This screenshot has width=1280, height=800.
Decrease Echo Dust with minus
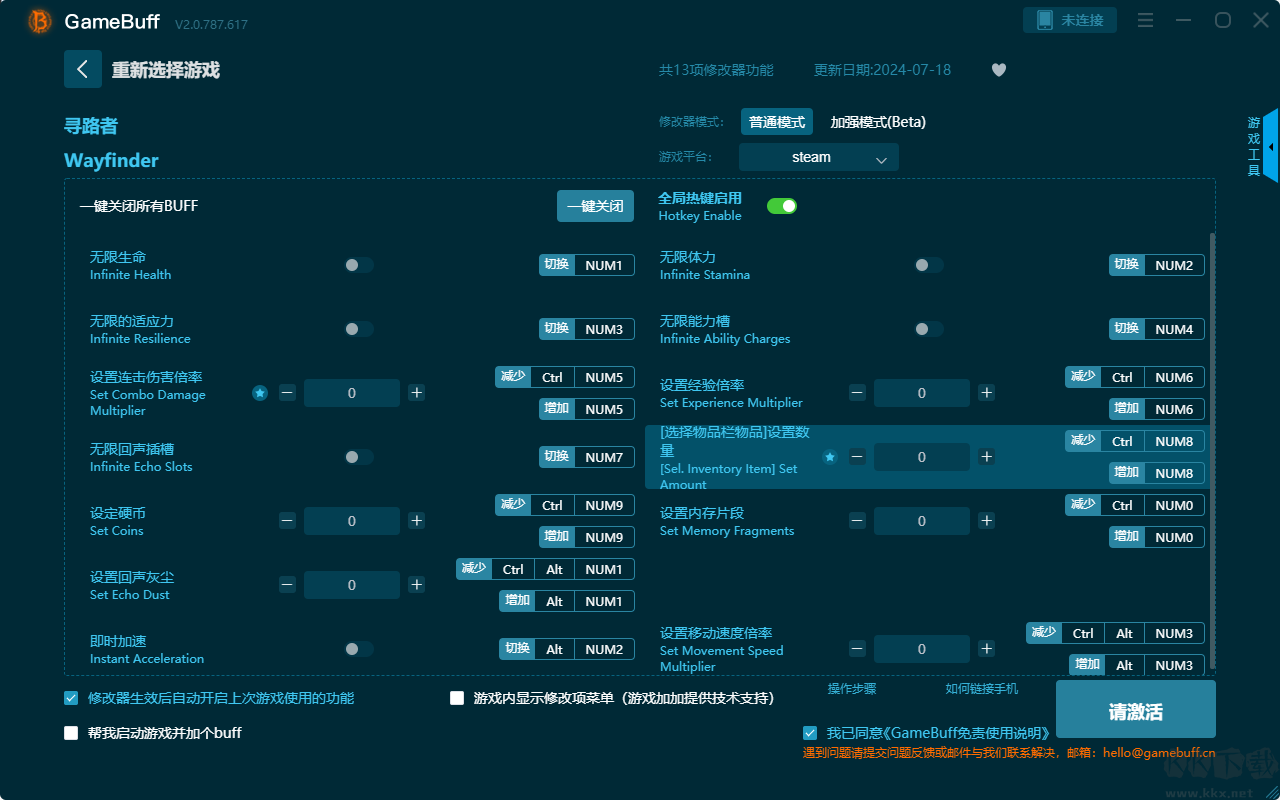click(x=287, y=585)
